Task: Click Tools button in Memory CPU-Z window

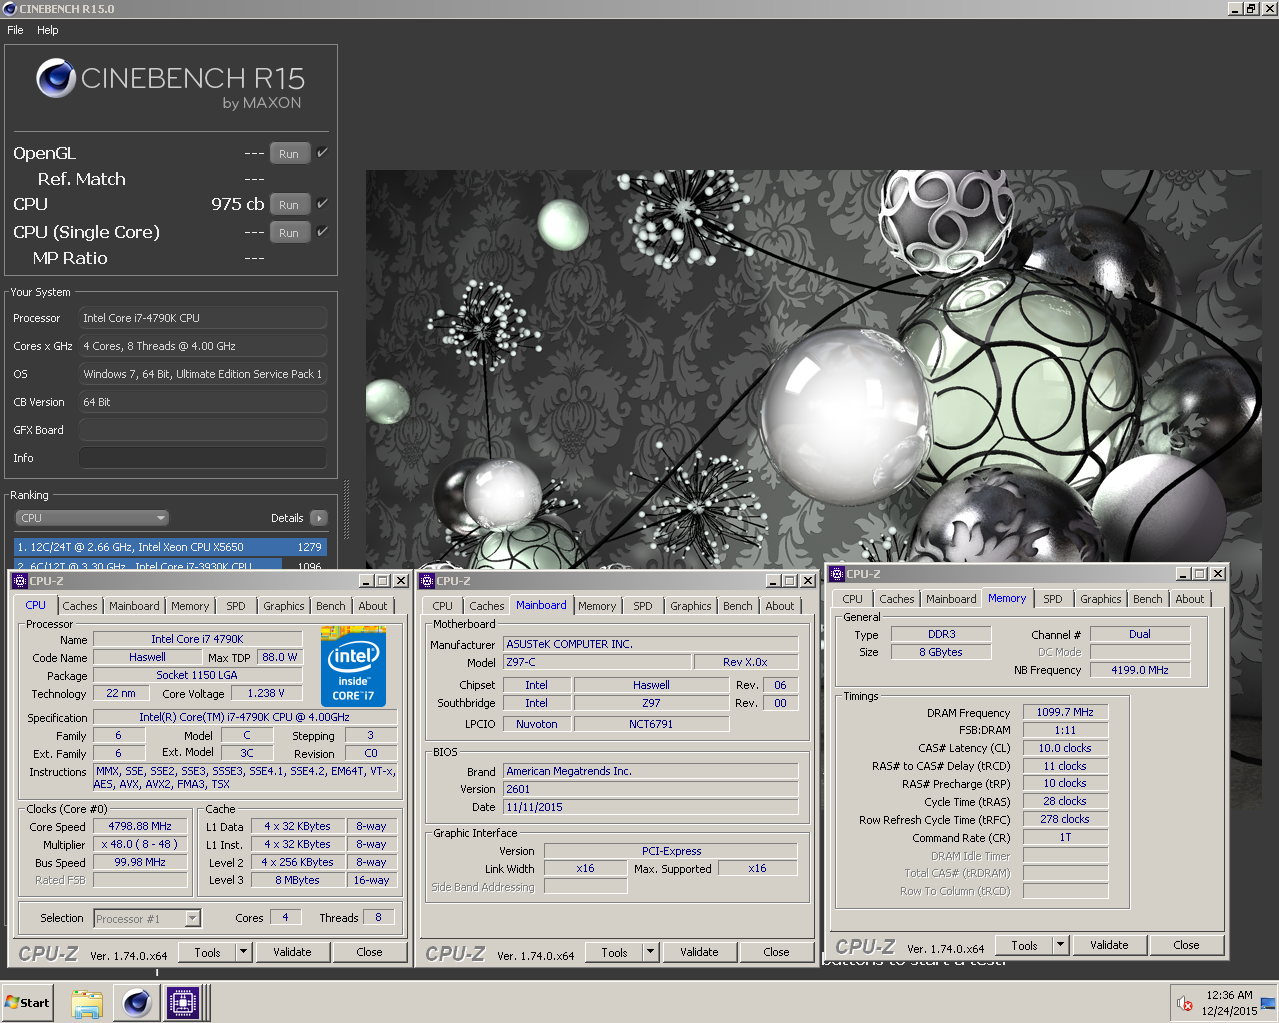Action: pos(1024,945)
